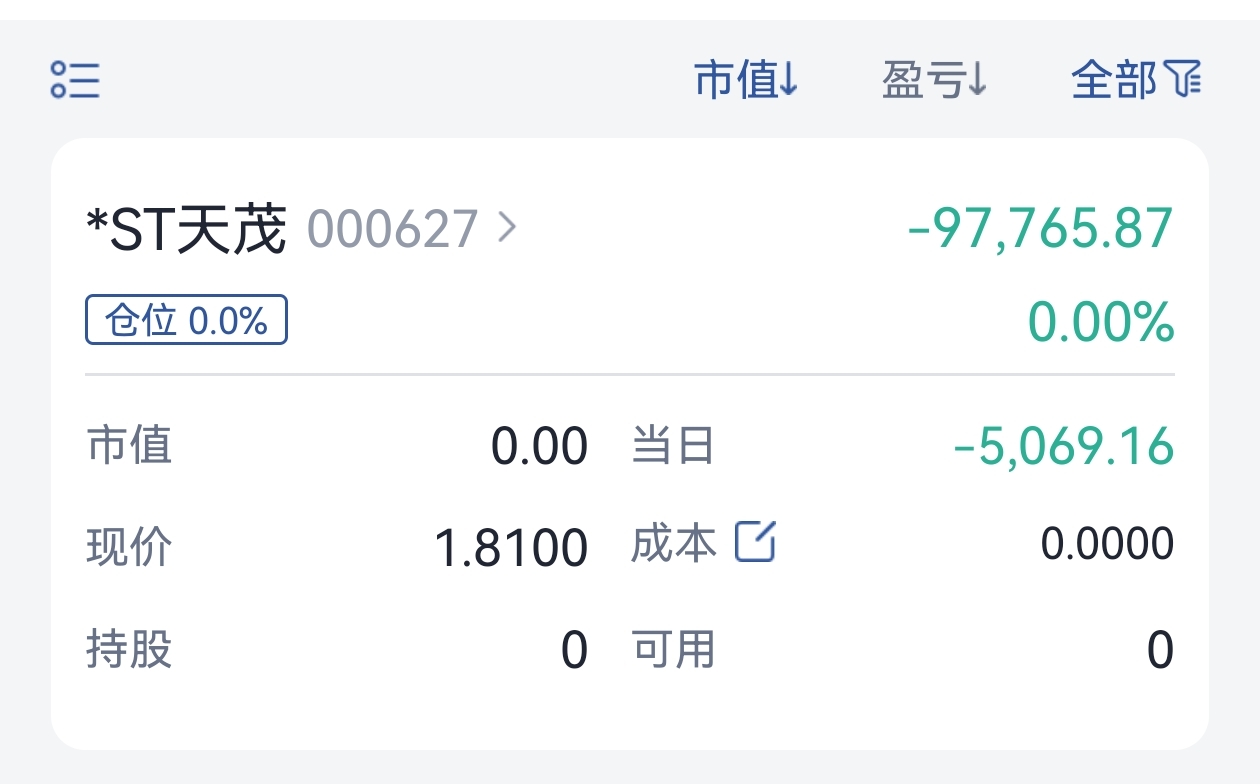This screenshot has height=784, width=1260.
Task: Tap the 仓位 0.0% badge
Action: tap(187, 320)
